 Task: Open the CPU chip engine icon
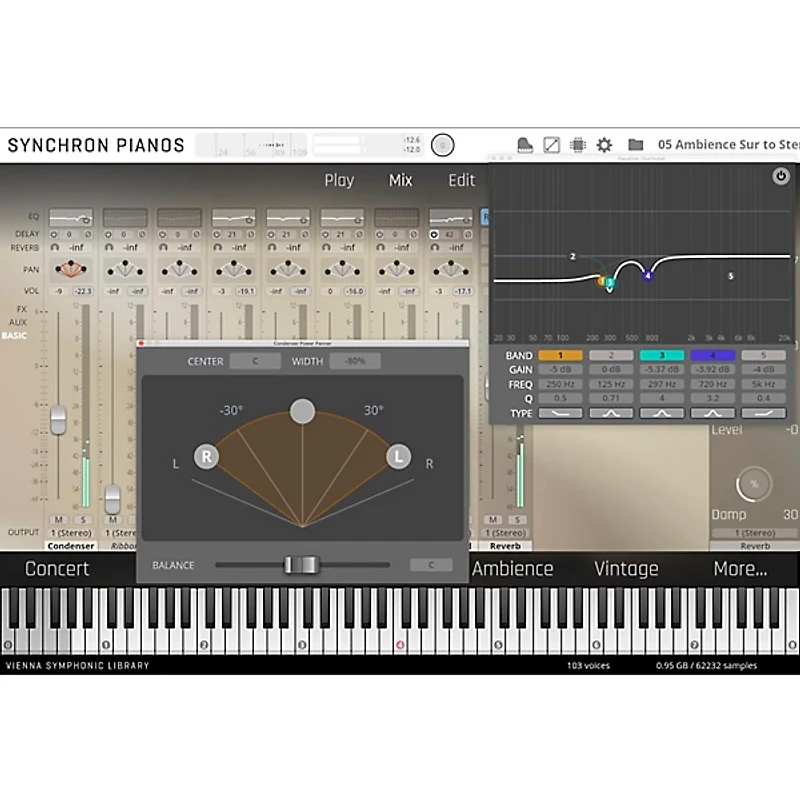point(577,145)
